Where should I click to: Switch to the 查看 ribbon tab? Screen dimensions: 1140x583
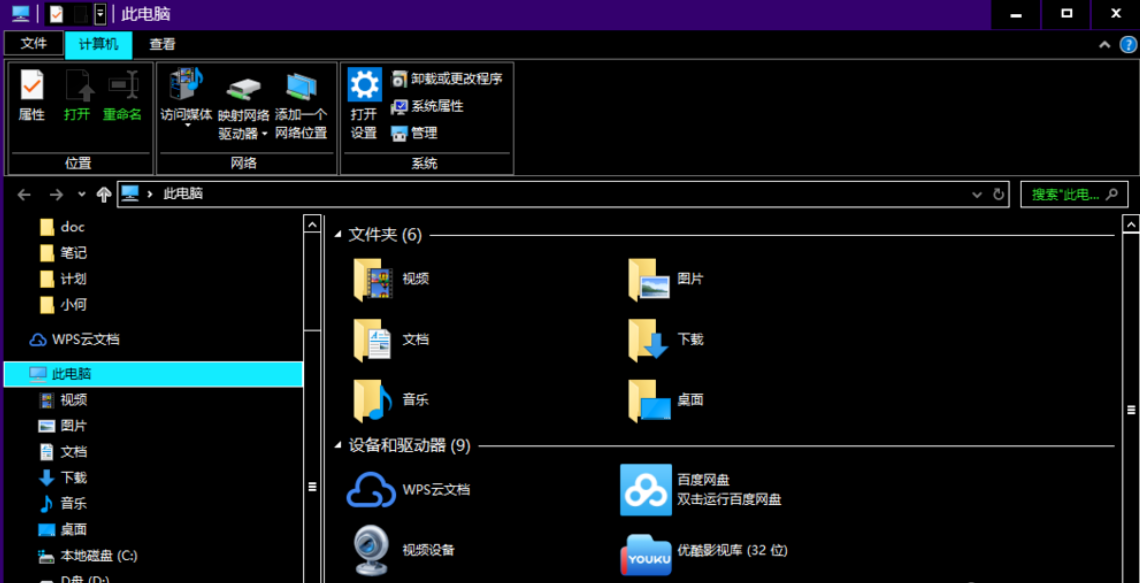click(x=163, y=44)
